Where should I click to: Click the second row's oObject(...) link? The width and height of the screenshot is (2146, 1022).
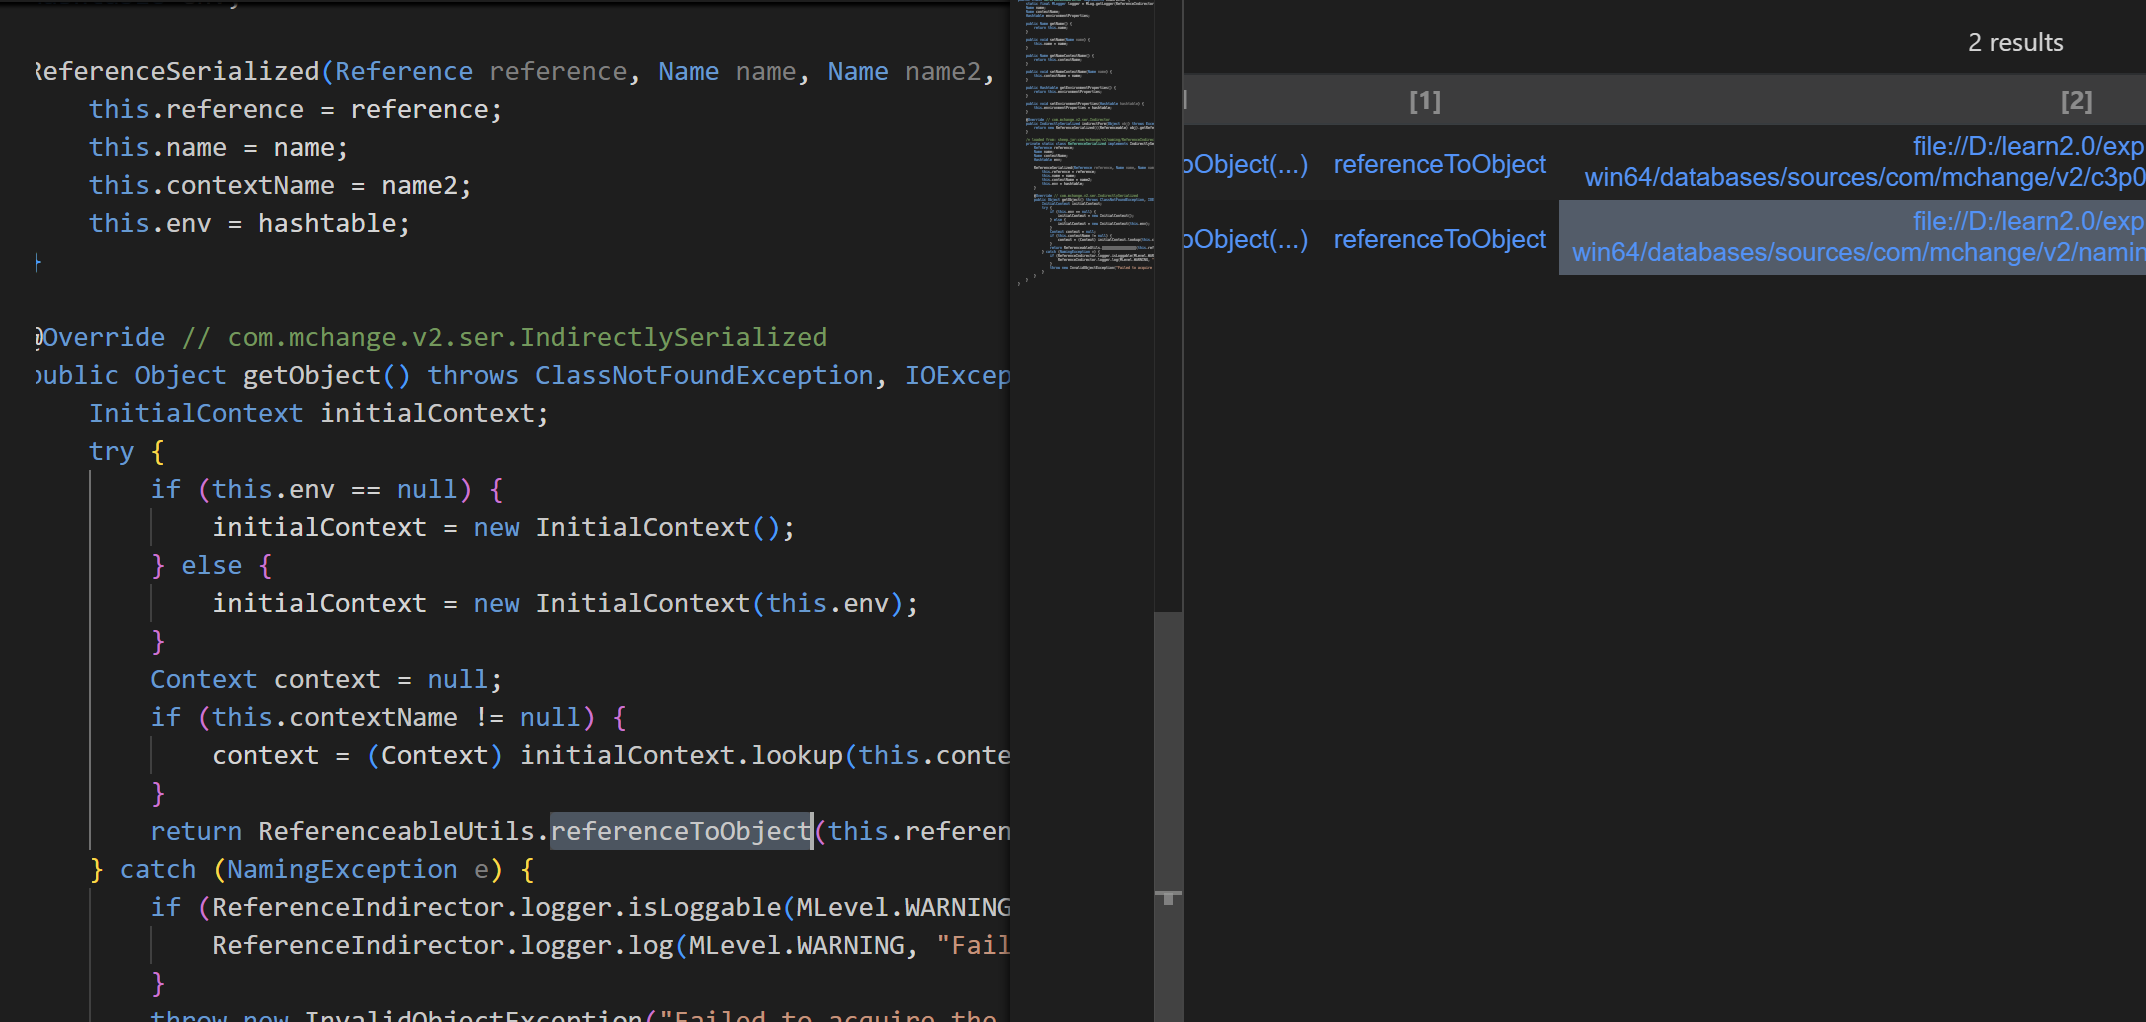1245,239
